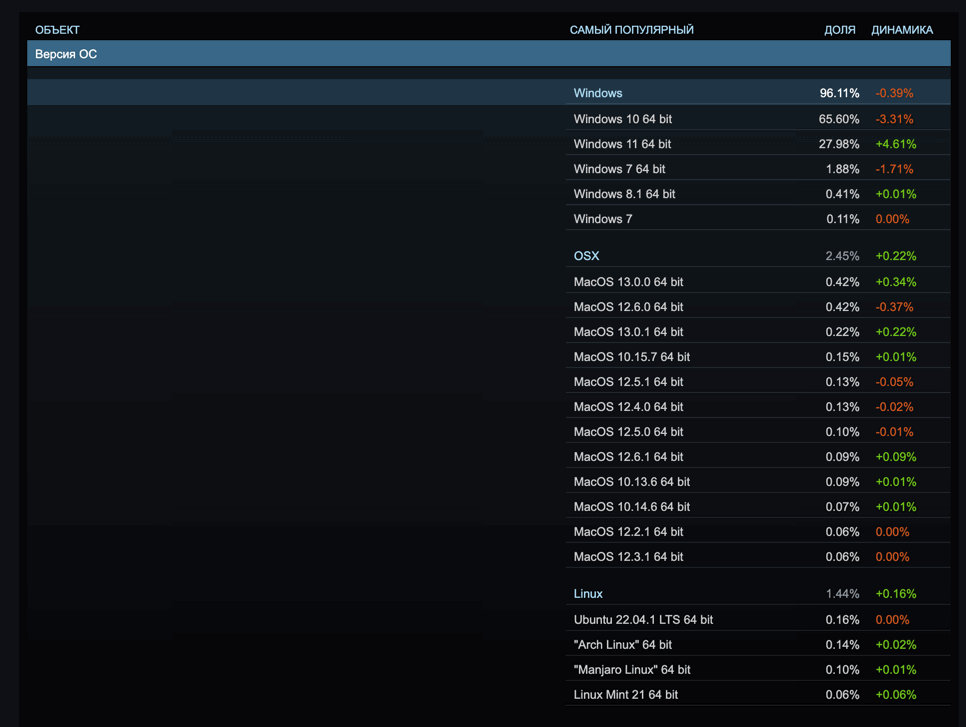Click the Windows 7 64 bit row
The height and width of the screenshot is (727, 966).
click(758, 169)
